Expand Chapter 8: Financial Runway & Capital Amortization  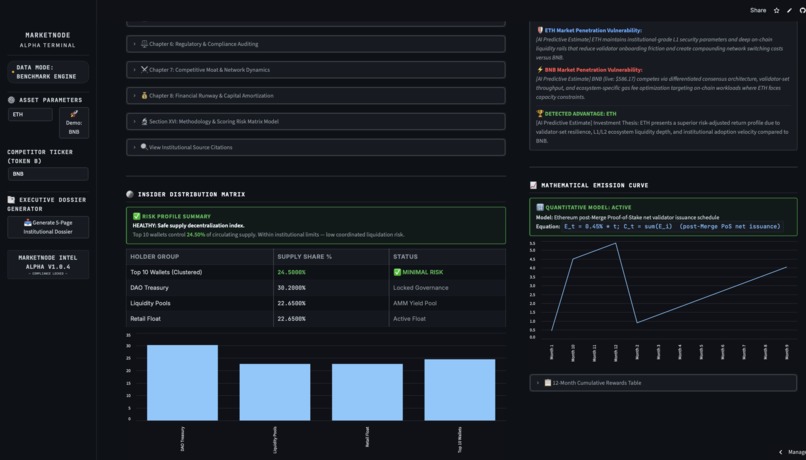coord(316,96)
